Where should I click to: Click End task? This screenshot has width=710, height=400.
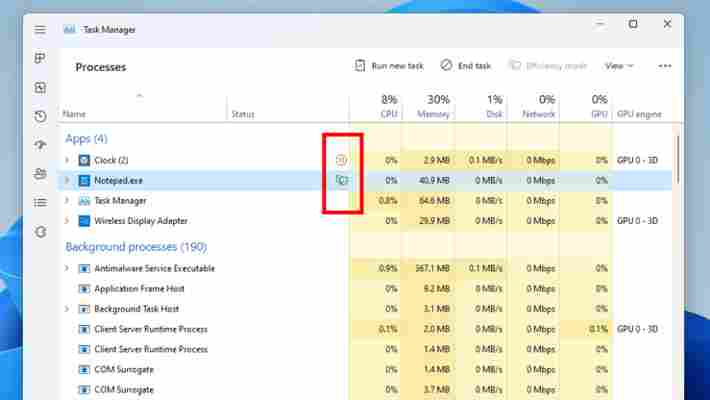tap(466, 66)
